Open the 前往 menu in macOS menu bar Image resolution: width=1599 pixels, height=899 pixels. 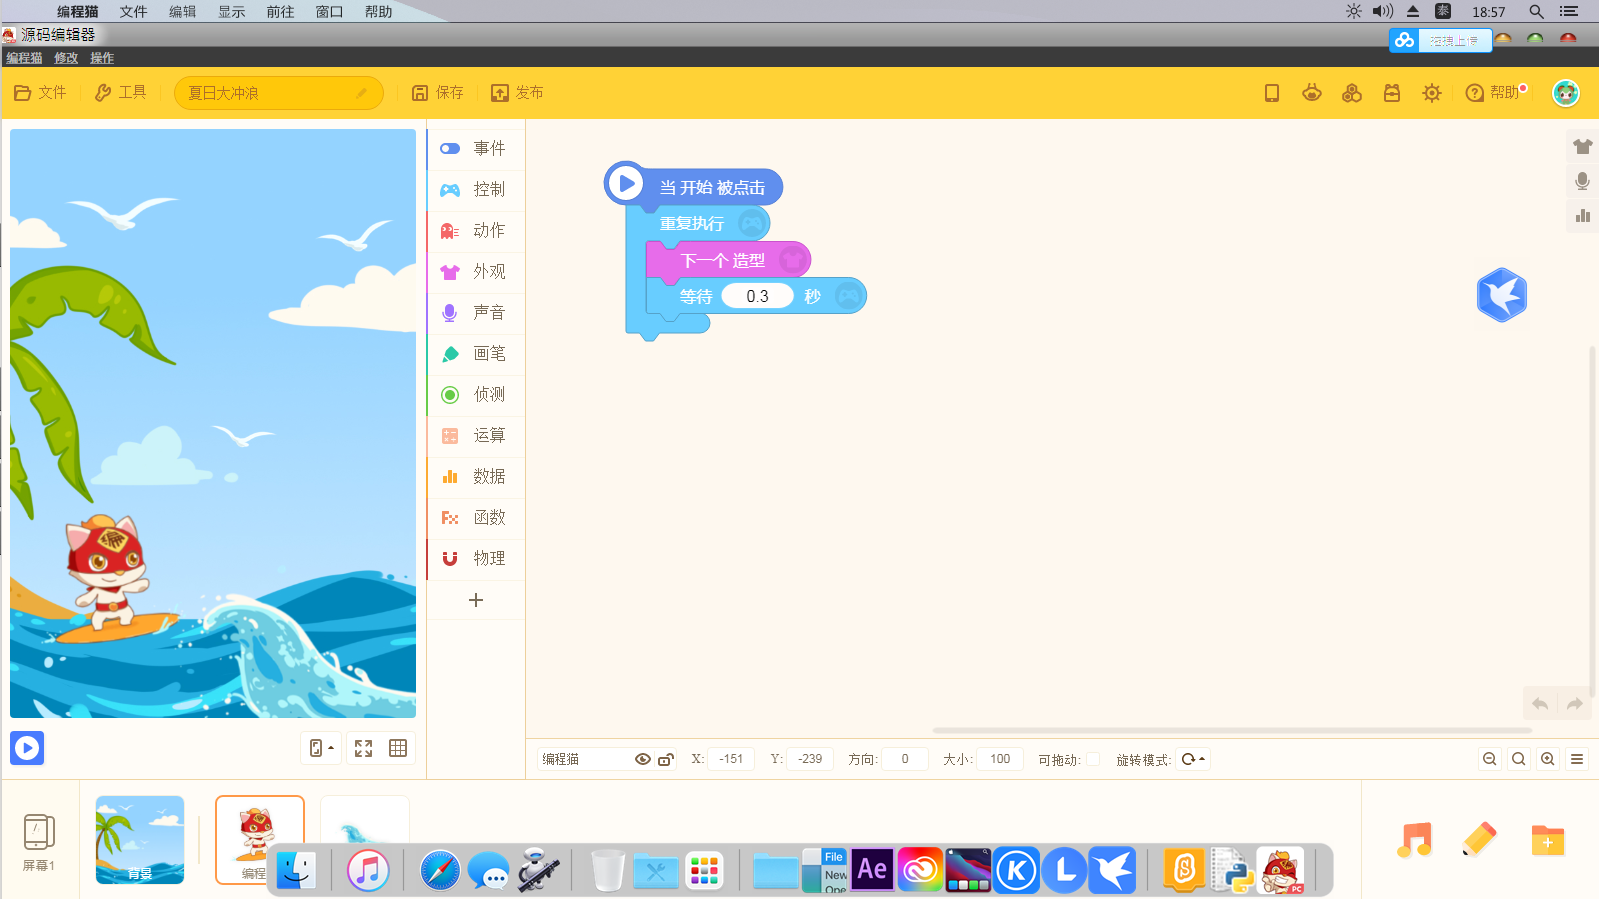[280, 12]
